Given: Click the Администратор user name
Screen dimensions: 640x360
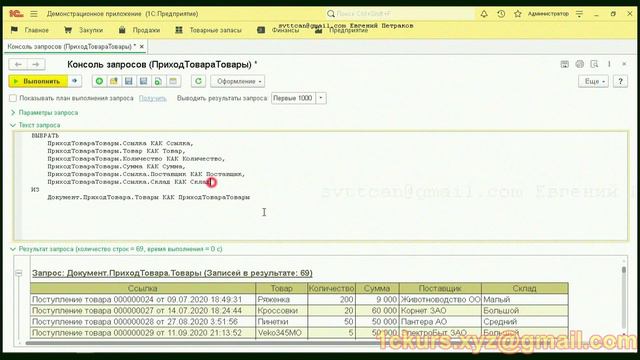Looking at the screenshot, I should (x=548, y=14).
